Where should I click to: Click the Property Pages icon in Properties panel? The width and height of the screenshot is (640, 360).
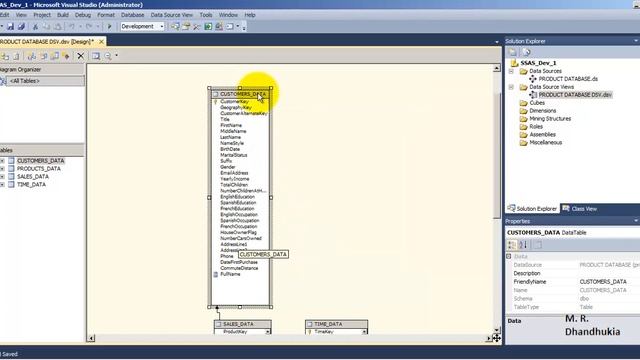(538, 244)
